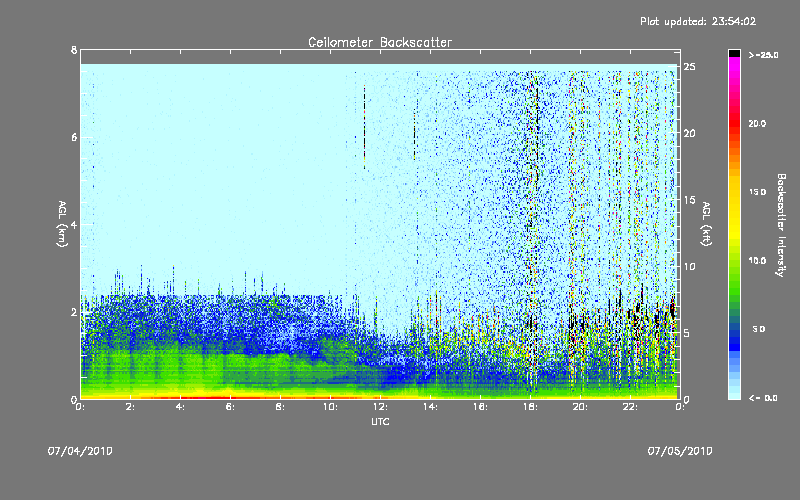
Task: Select the 14: hour tick label
Action: pos(431,407)
